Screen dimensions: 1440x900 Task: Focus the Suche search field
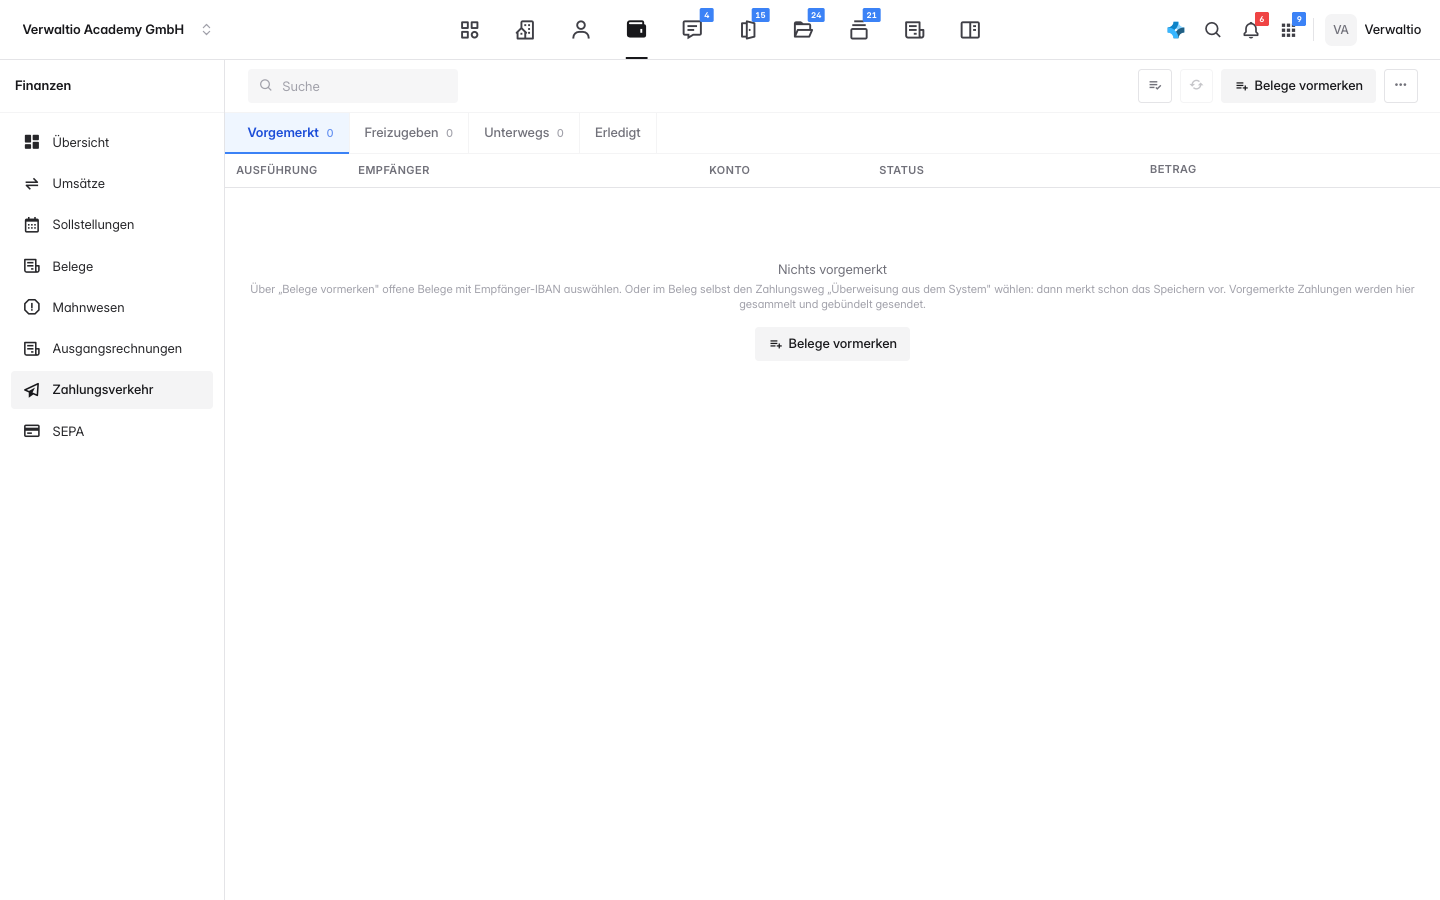(x=353, y=86)
